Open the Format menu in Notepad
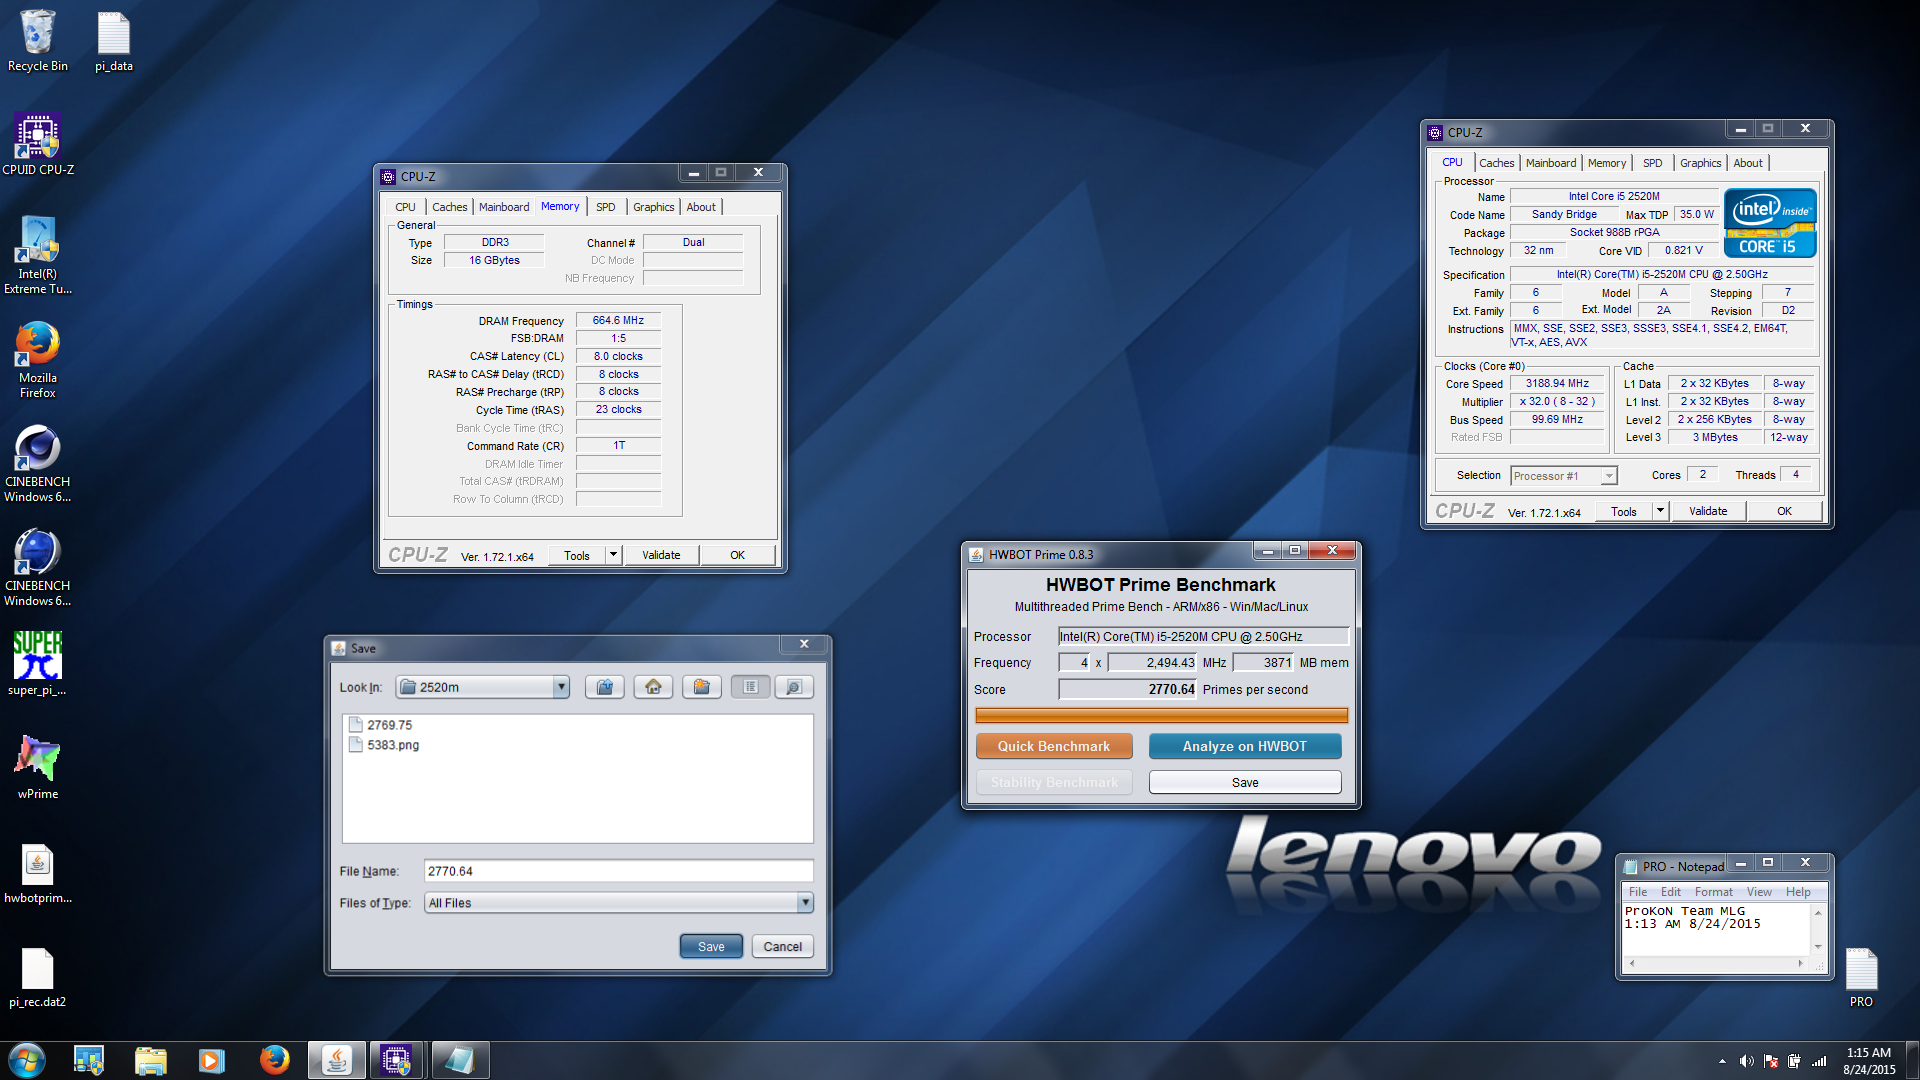1920x1080 pixels. point(1713,892)
